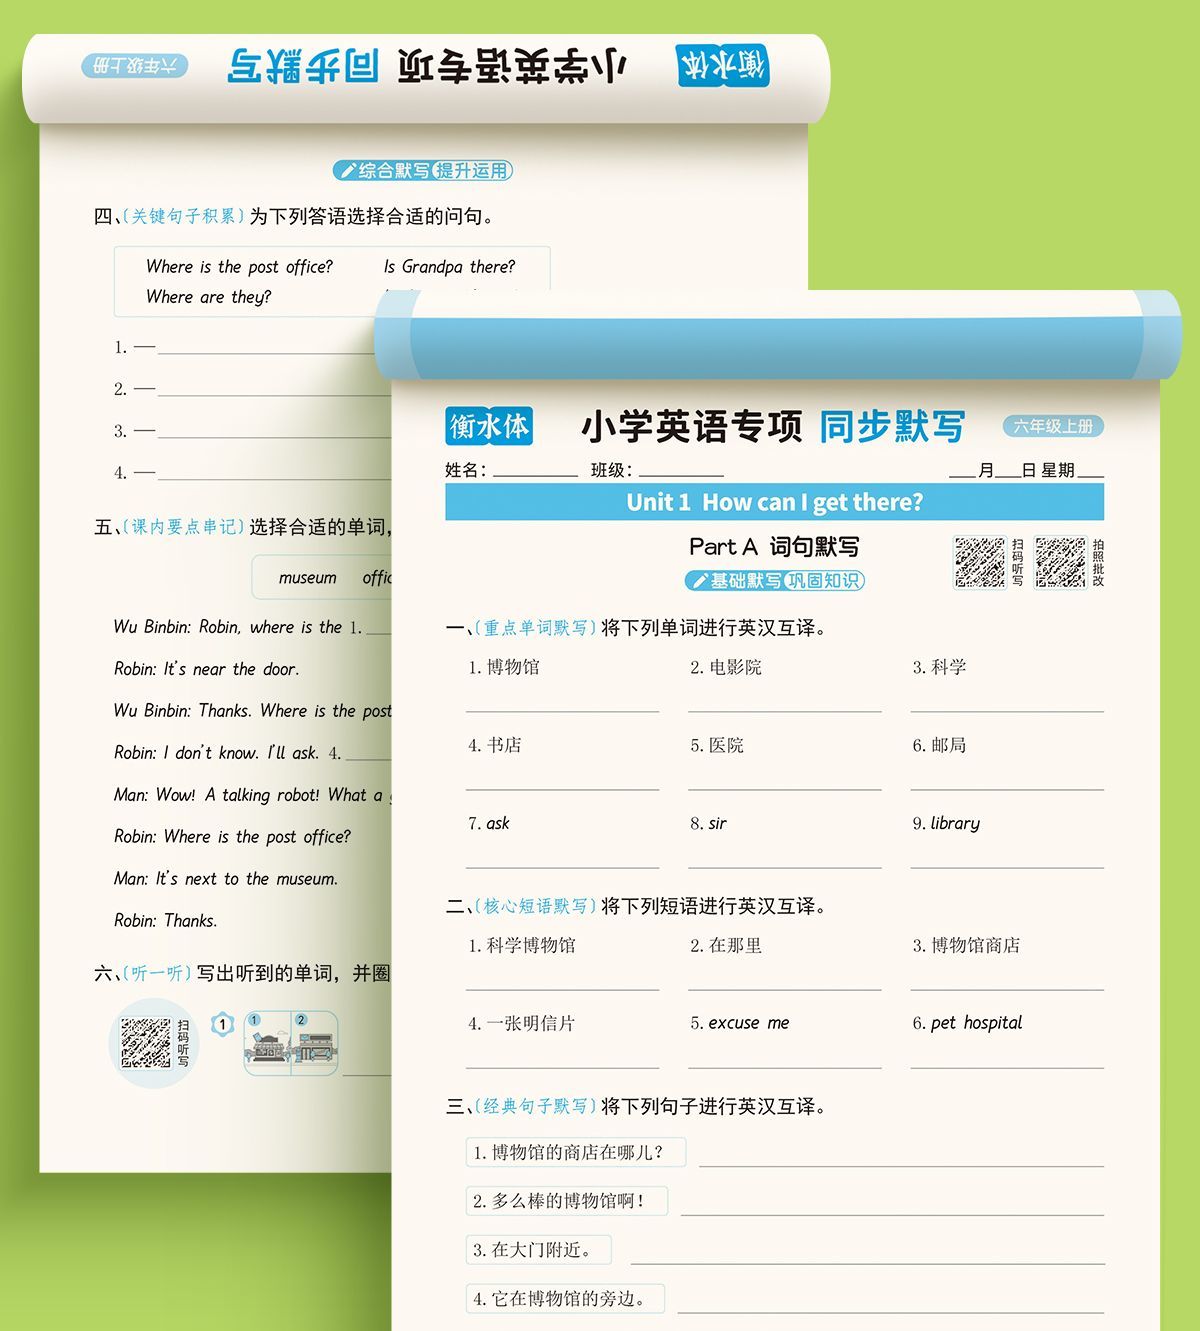Click the question Is Grandpa there?
This screenshot has height=1331, width=1200.
click(x=449, y=267)
